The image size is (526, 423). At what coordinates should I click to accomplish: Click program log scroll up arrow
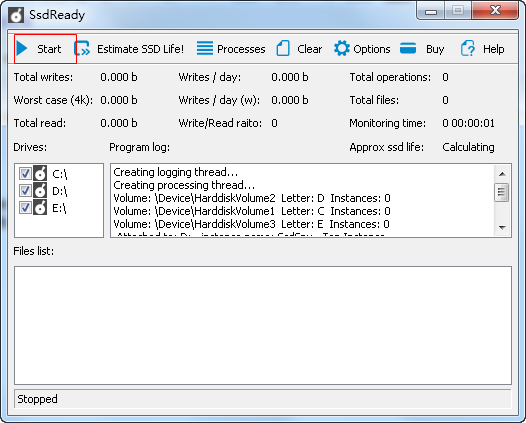[x=502, y=174]
